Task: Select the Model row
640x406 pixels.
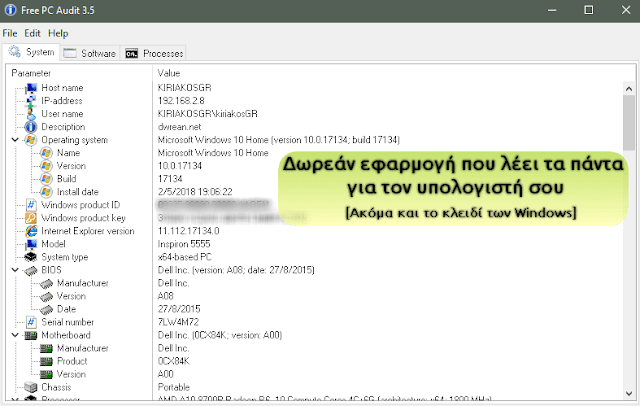Action: pos(315,244)
